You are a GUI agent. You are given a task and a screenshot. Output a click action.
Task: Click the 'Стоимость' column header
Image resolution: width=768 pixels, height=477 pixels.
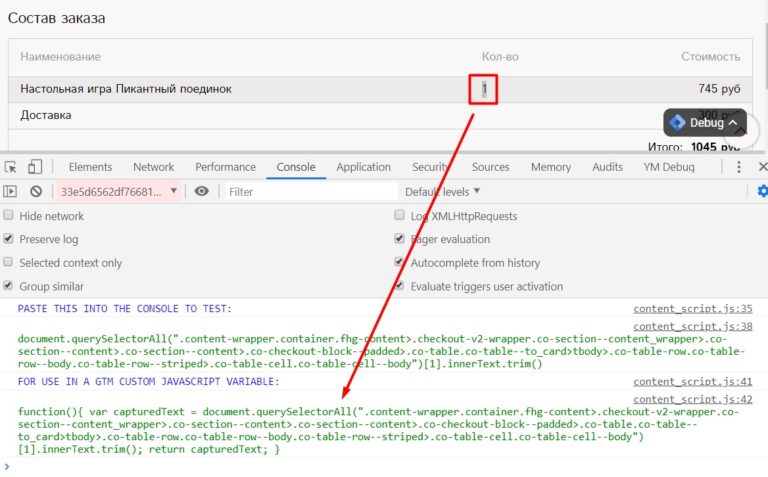click(x=710, y=56)
